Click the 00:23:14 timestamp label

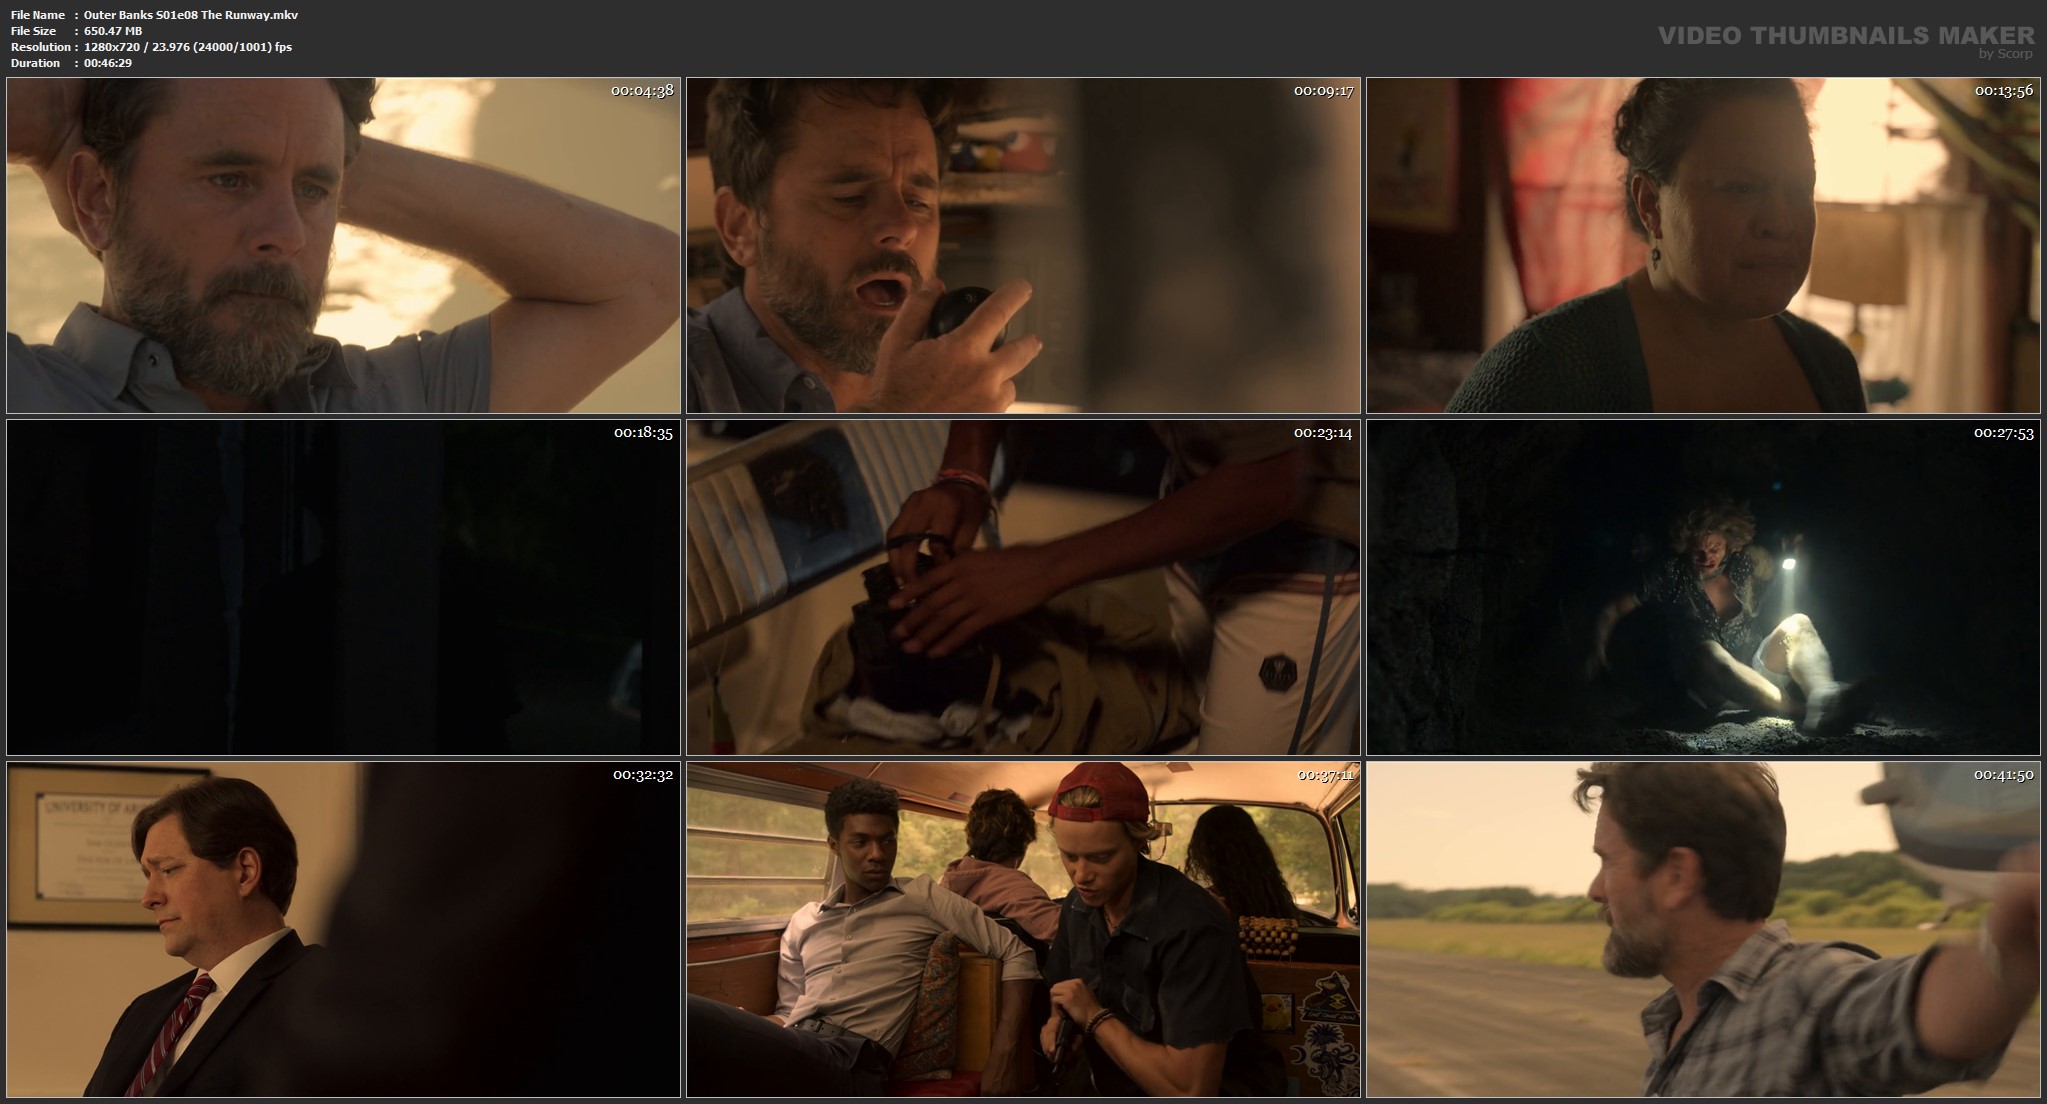pyautogui.click(x=1322, y=433)
